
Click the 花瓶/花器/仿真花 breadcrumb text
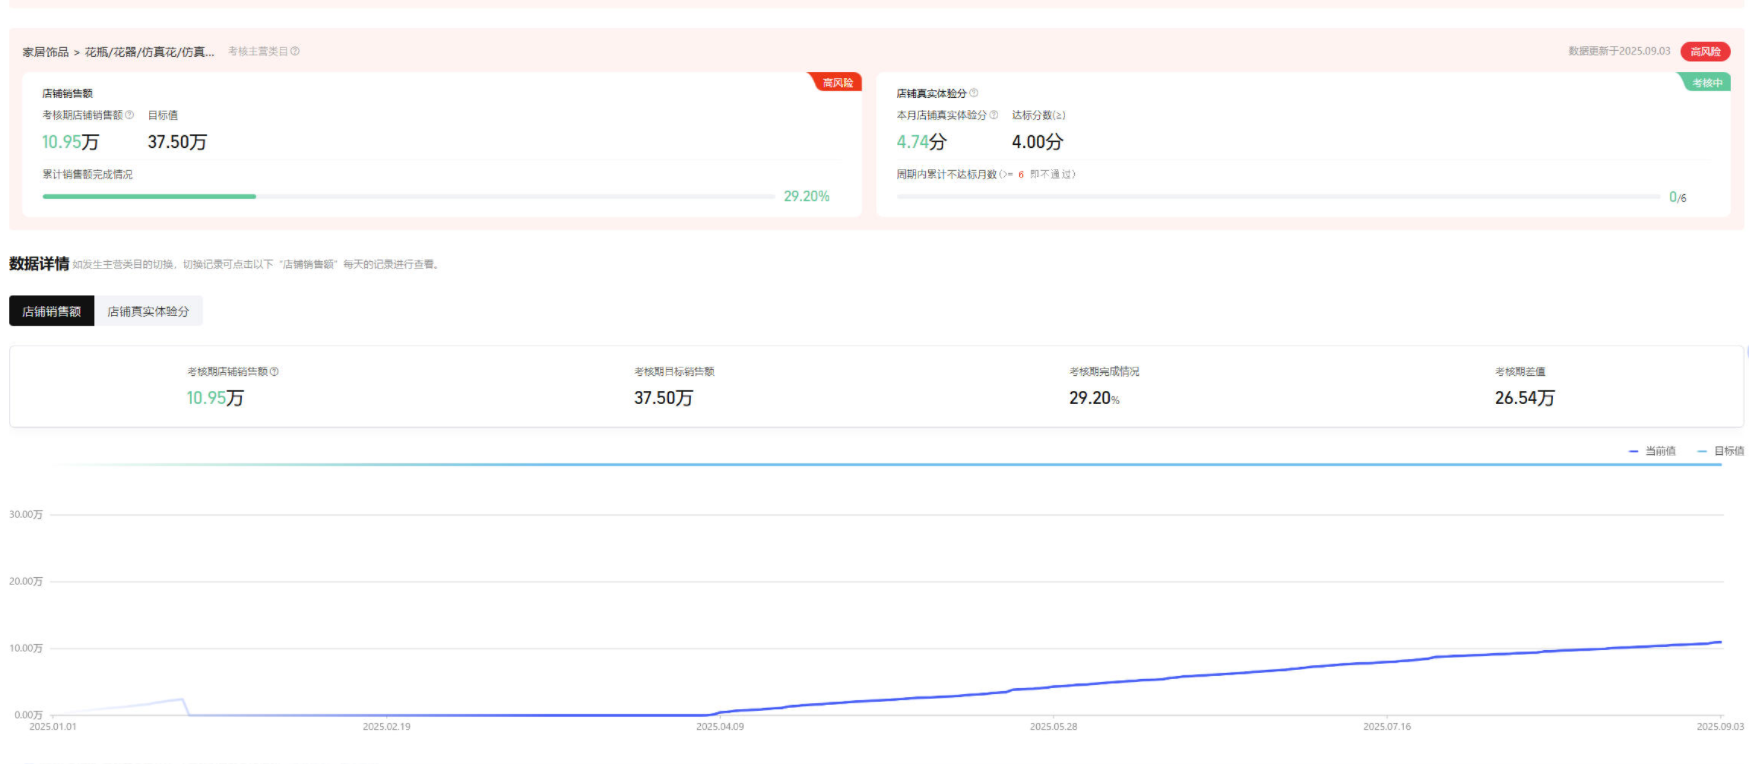[149, 52]
